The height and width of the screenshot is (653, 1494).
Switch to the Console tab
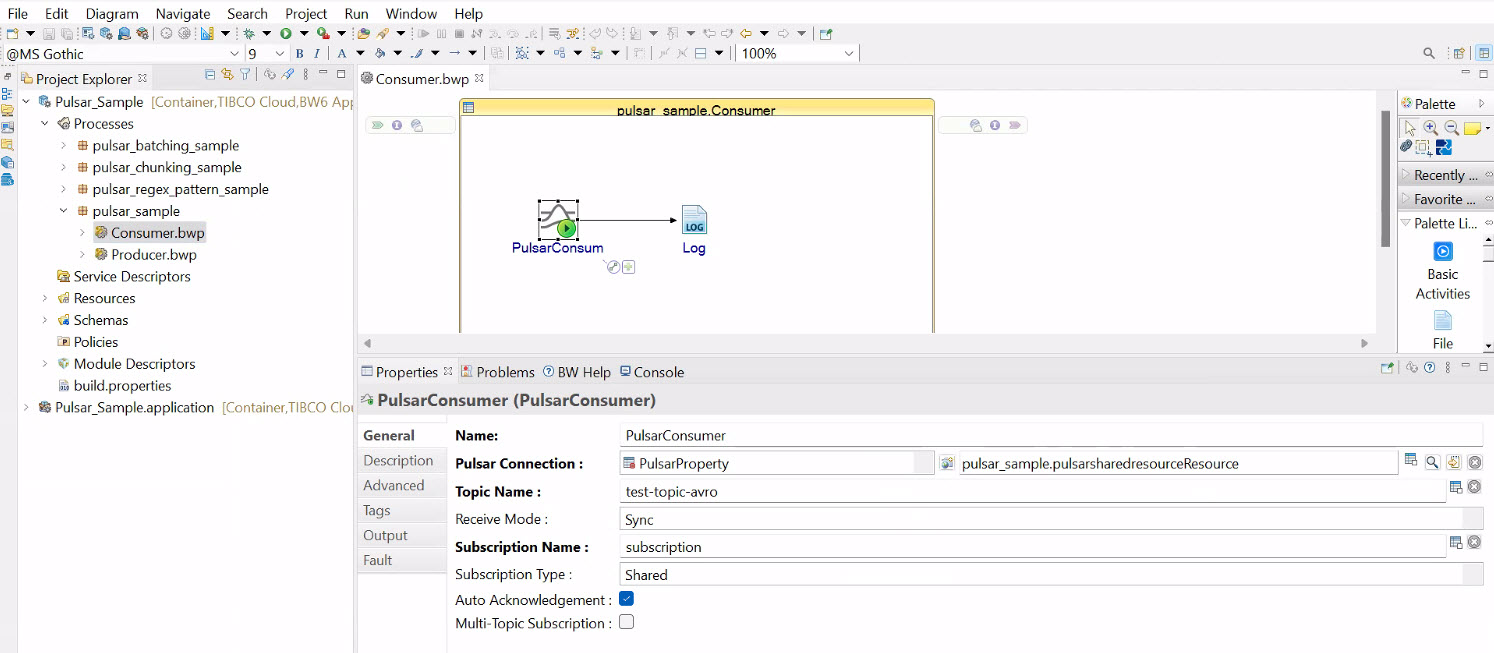[x=652, y=372]
